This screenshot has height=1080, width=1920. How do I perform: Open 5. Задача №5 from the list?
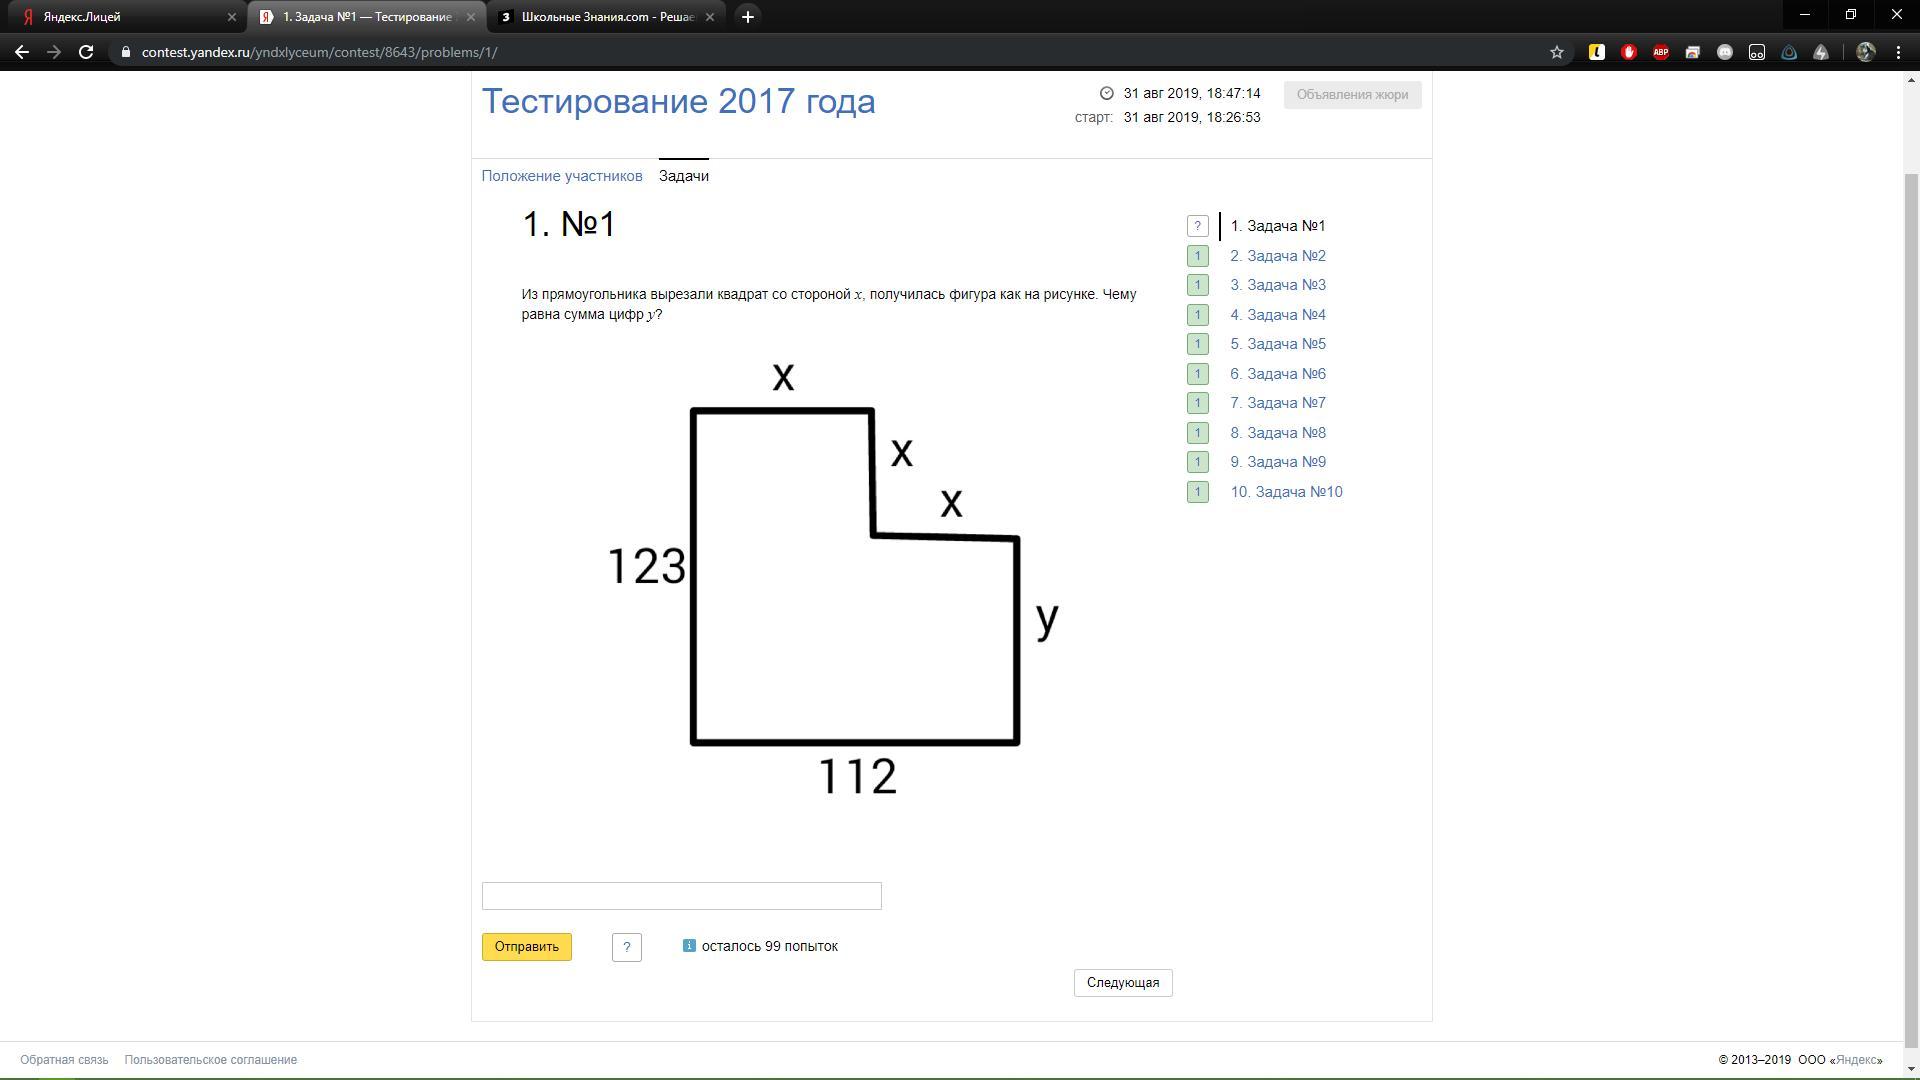[1277, 344]
